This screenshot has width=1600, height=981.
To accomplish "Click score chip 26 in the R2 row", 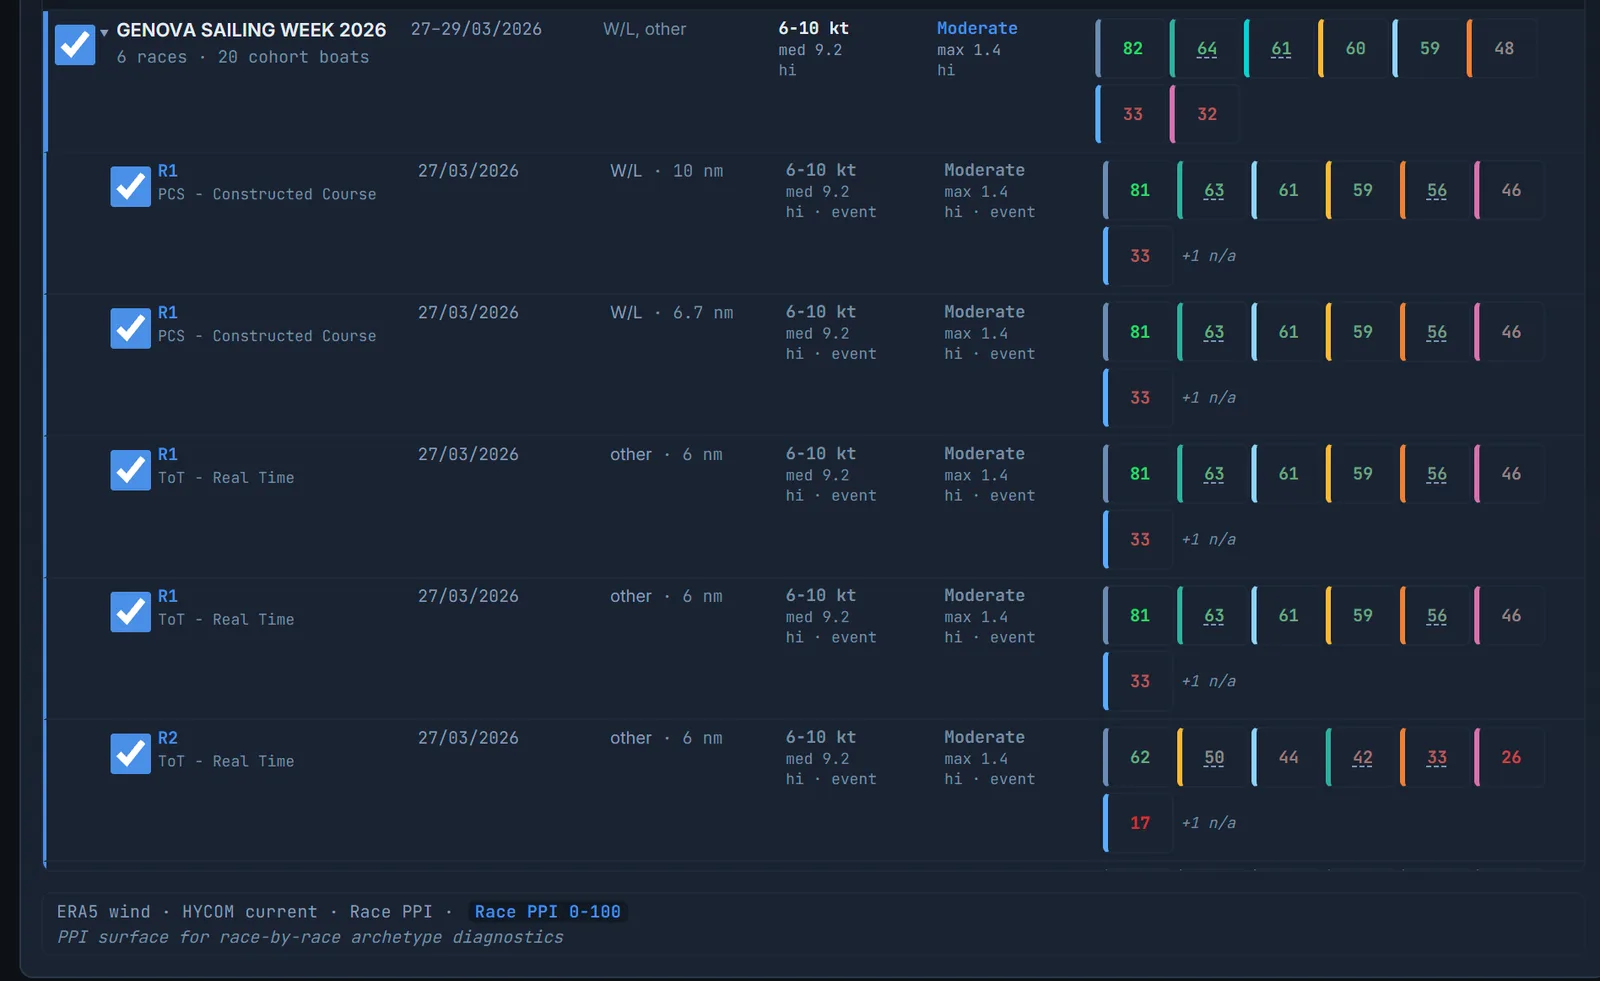I will [1510, 757].
